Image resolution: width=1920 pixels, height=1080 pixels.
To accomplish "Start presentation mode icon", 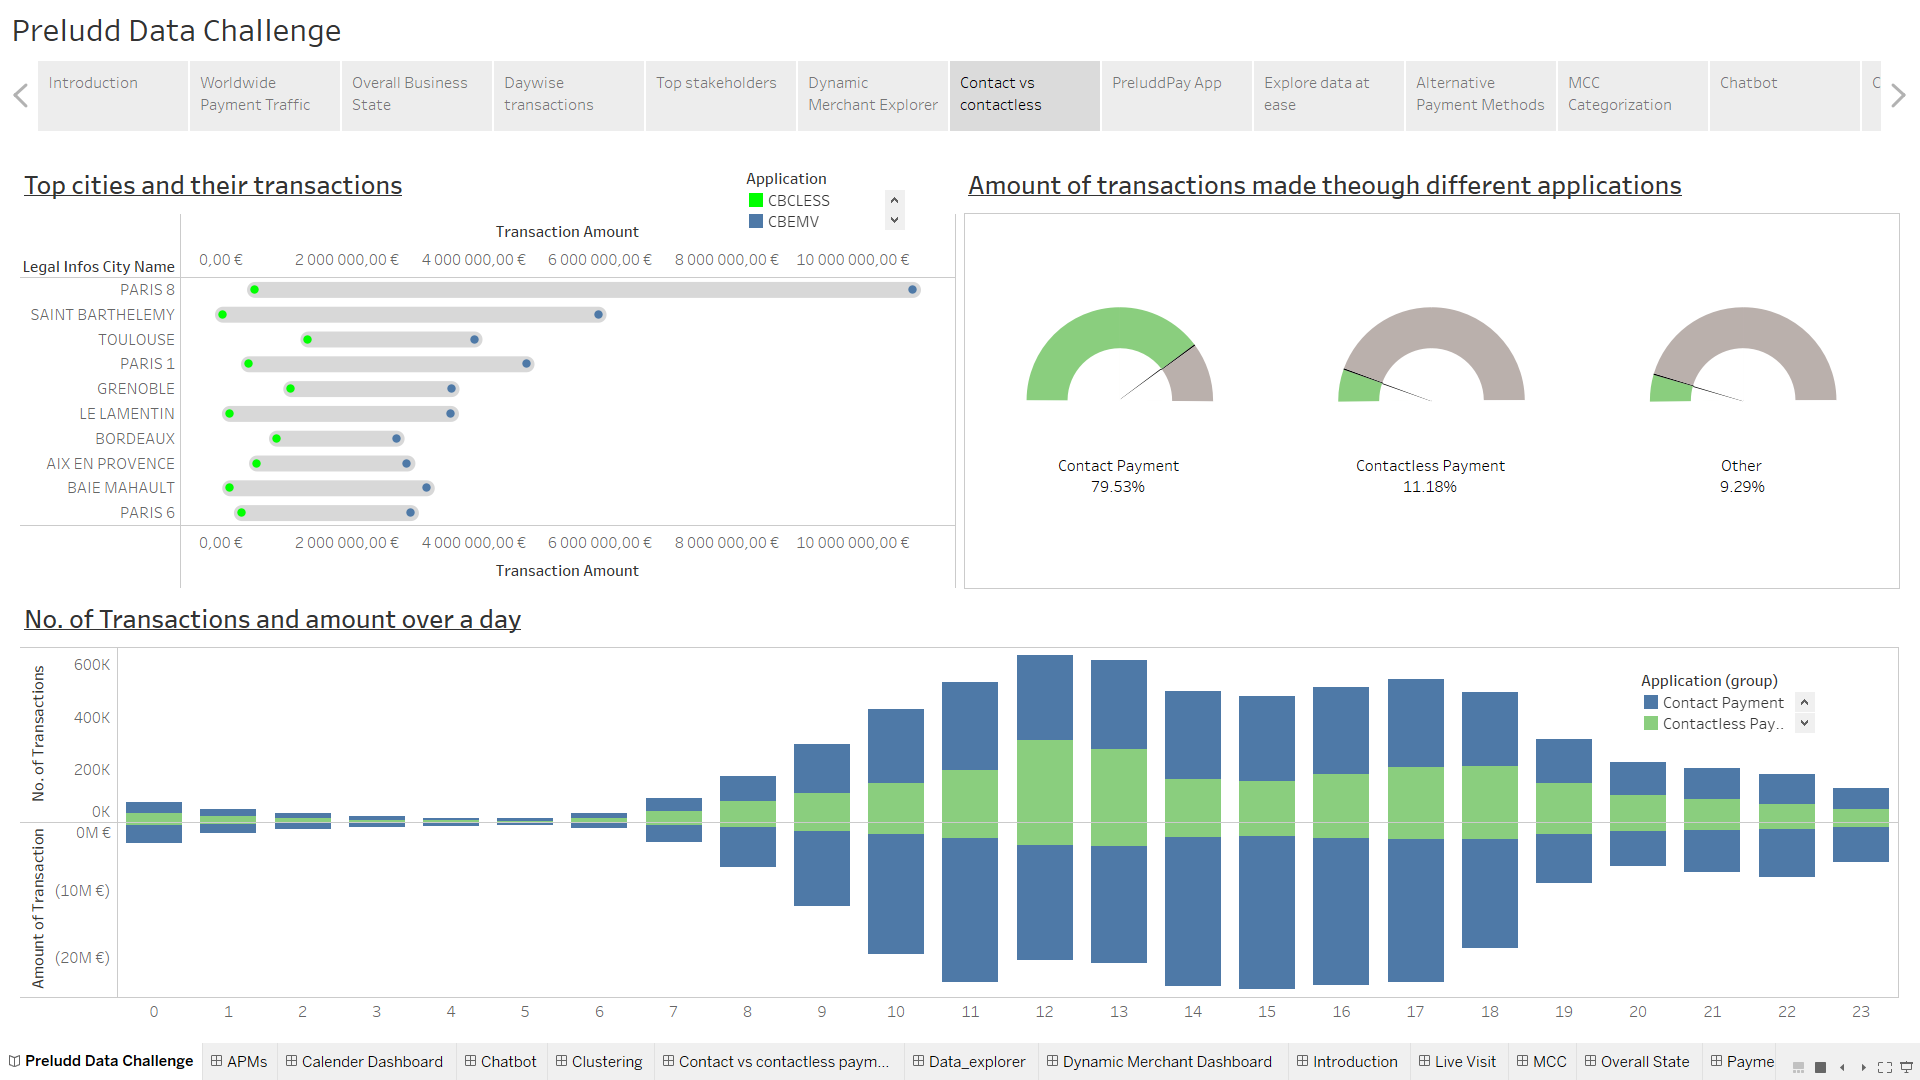I will pyautogui.click(x=1906, y=1067).
